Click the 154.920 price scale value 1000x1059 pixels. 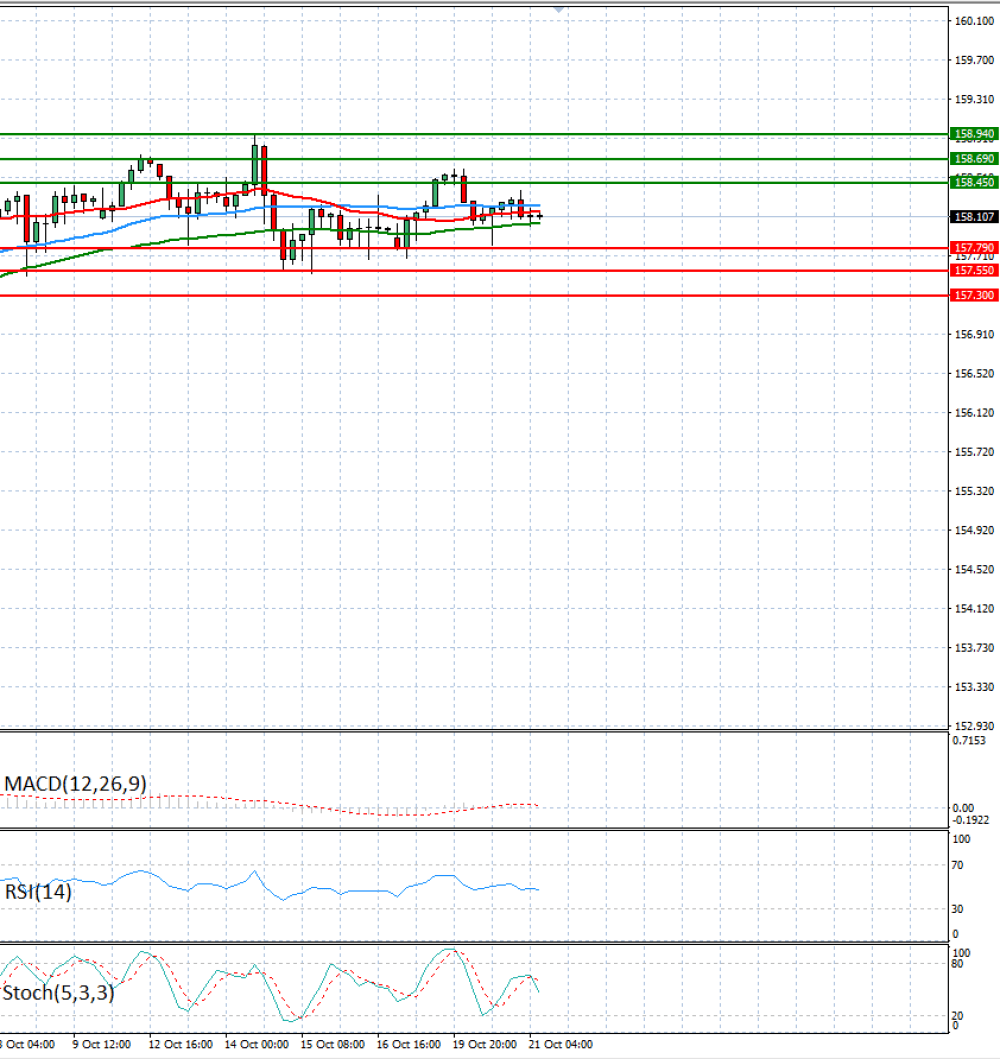pyautogui.click(x=974, y=530)
